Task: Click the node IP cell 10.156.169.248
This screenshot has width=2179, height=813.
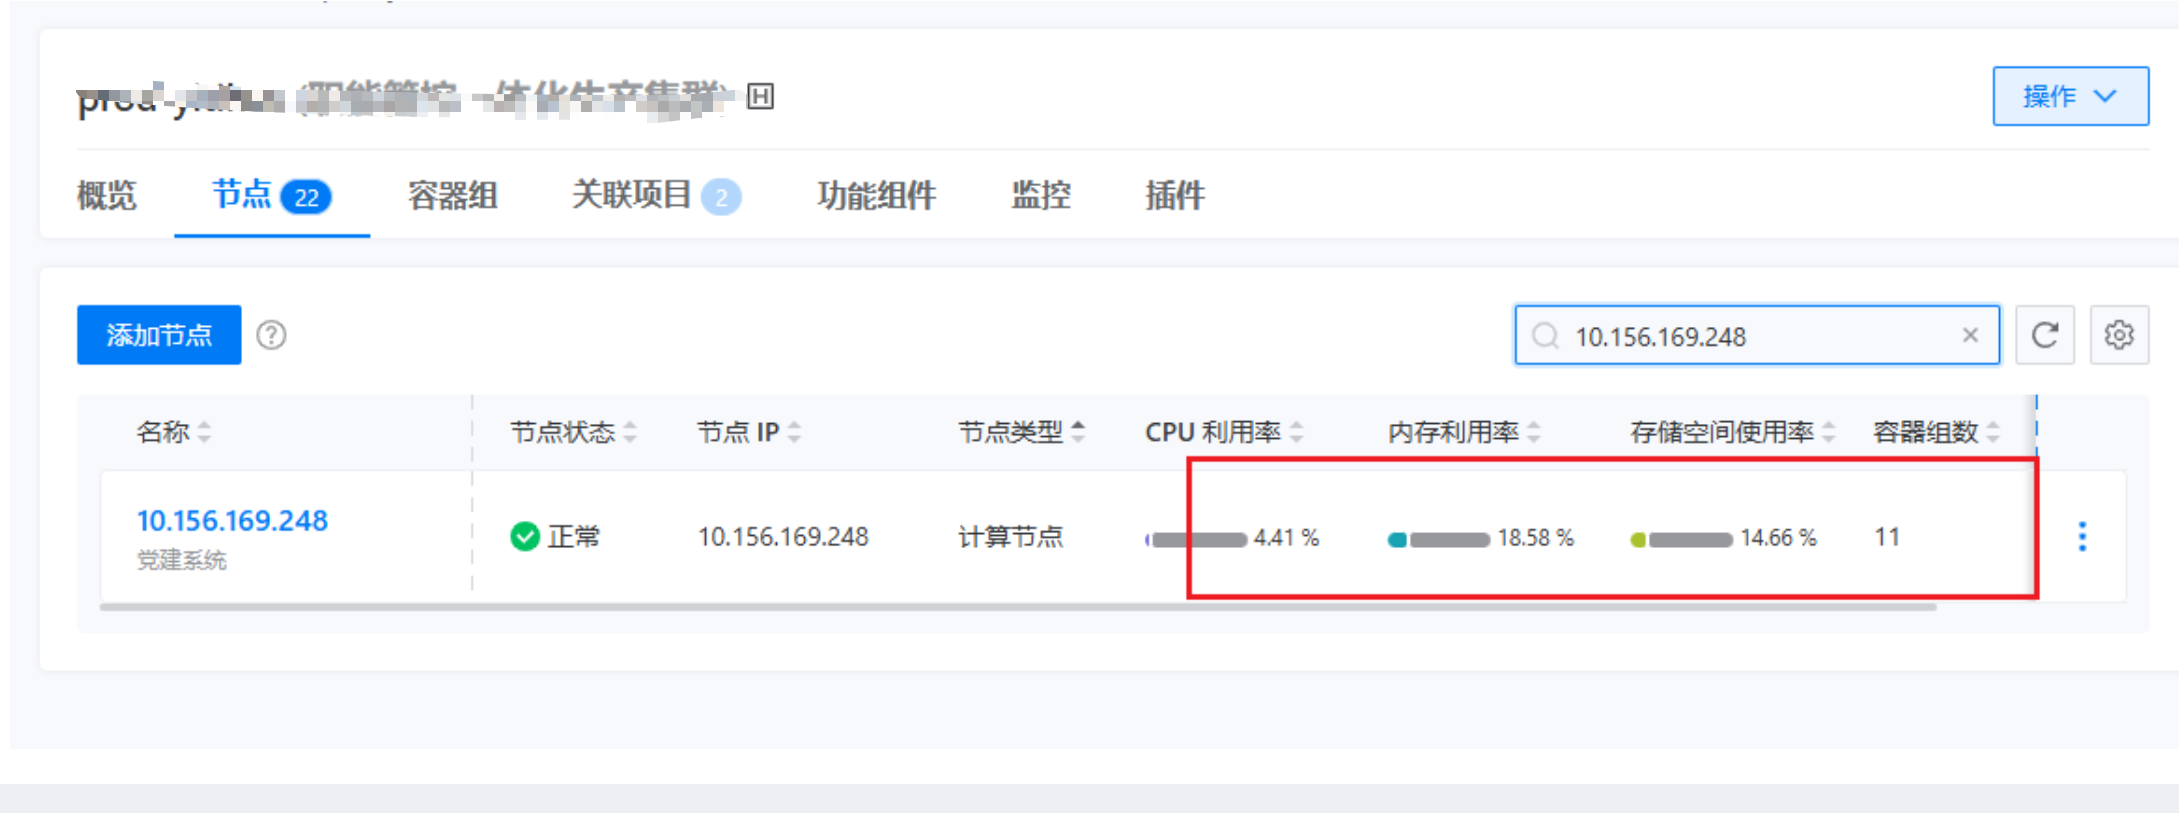Action: (783, 537)
